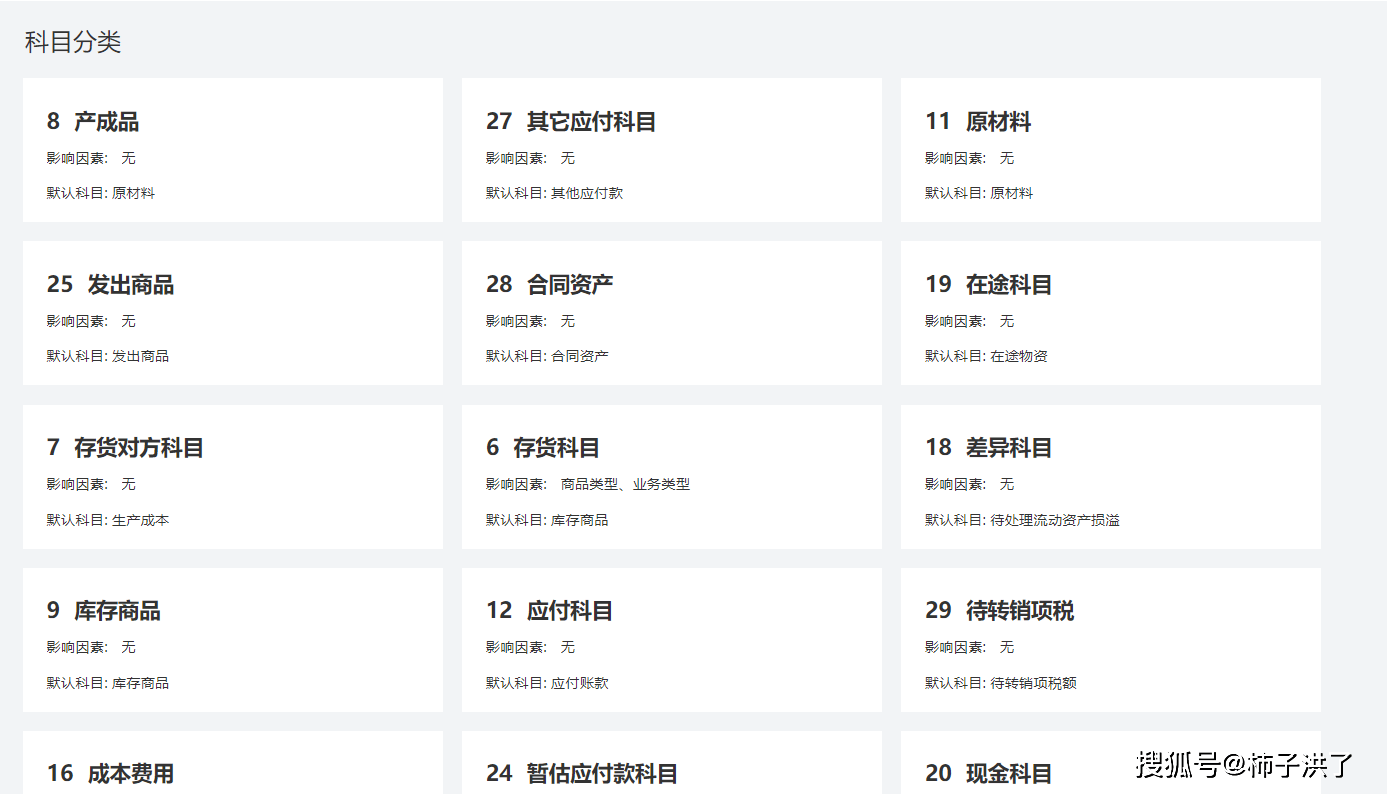Click the 存货科目 card title
Screen dimensions: 1387x794
pos(556,448)
